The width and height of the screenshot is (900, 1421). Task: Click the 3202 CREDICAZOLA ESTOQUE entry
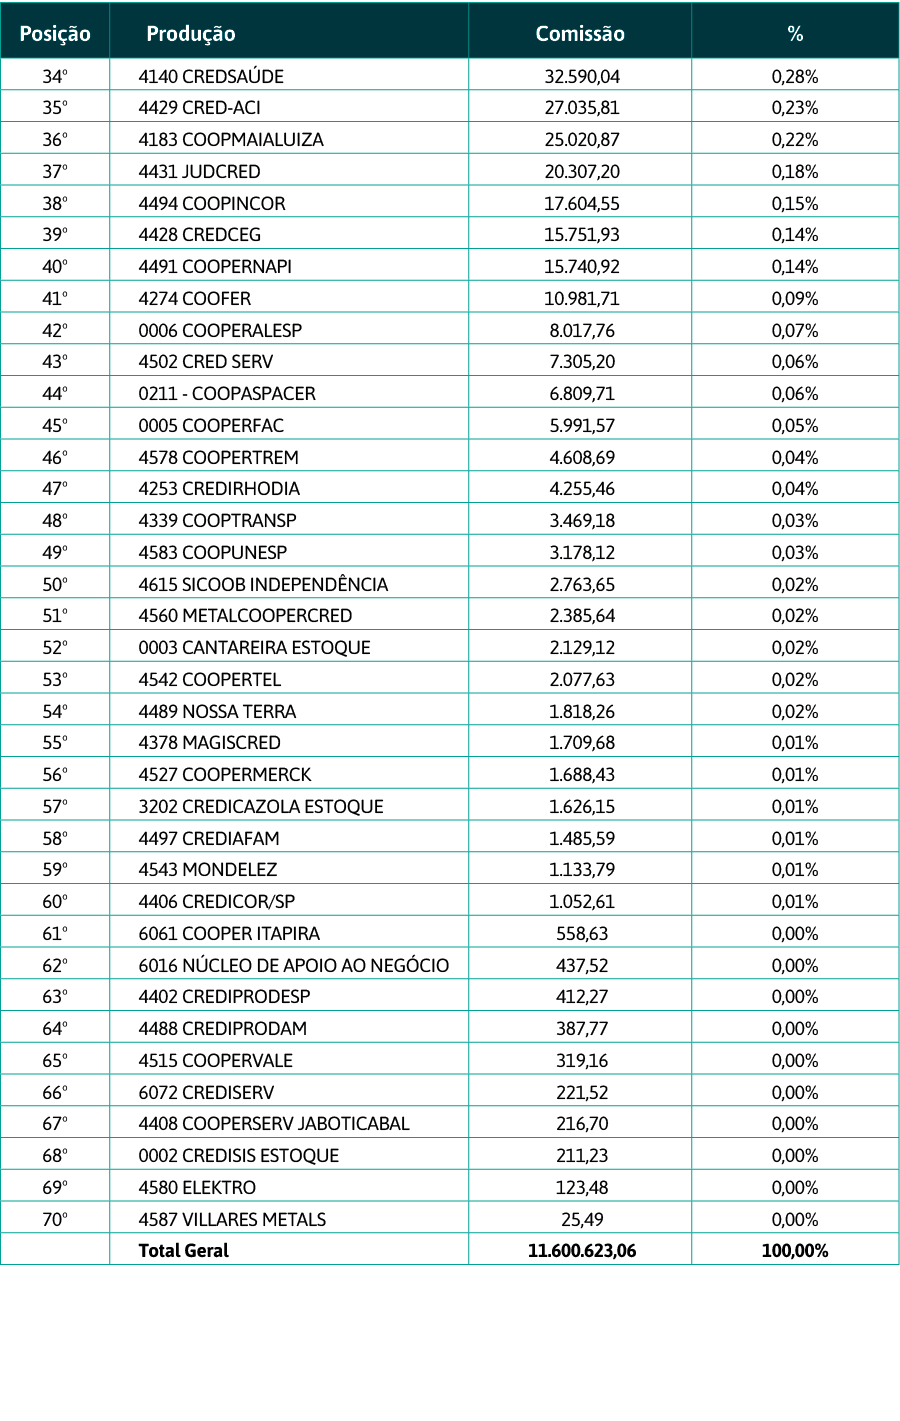click(x=261, y=806)
